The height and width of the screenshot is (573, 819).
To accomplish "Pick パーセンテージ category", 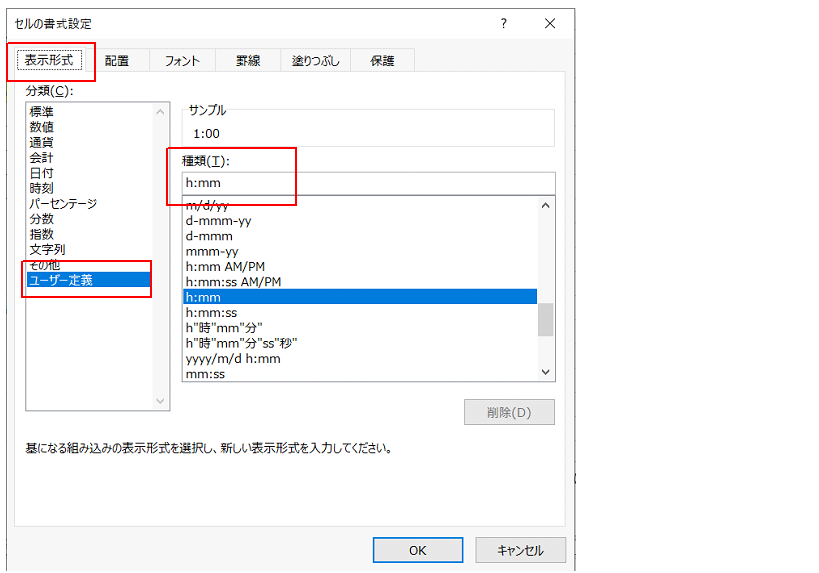I will [63, 204].
